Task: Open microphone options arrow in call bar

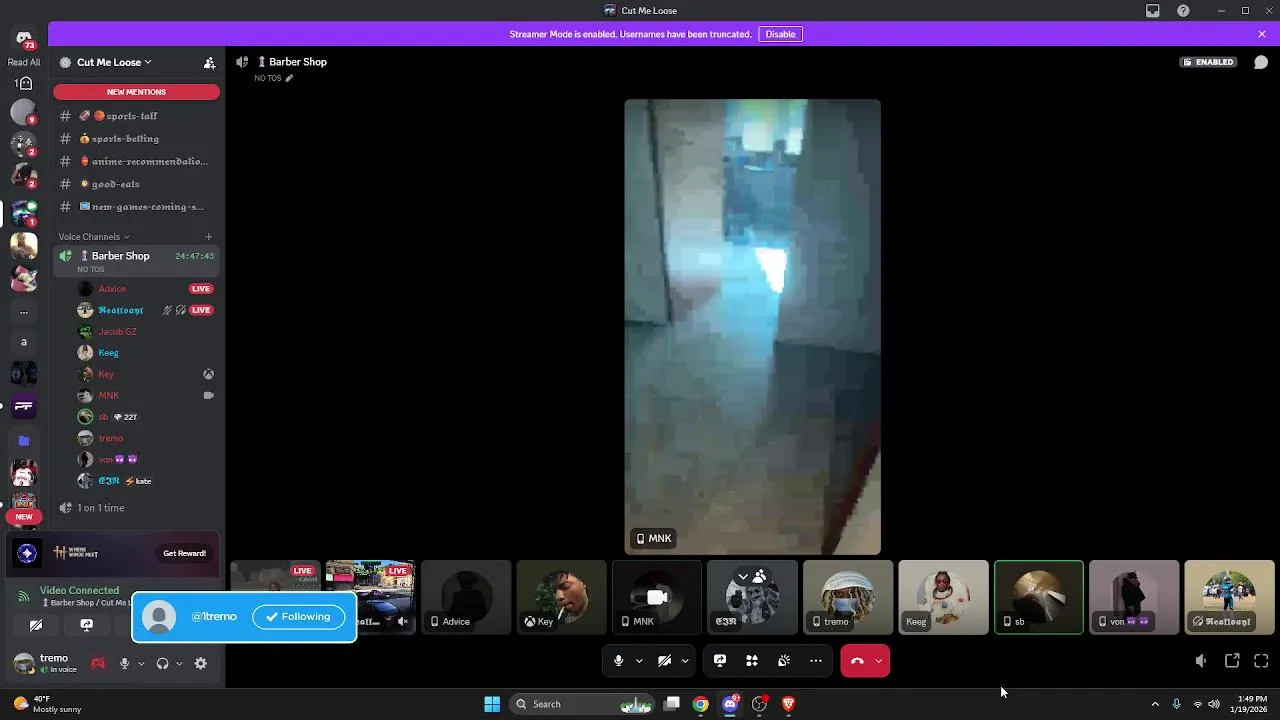Action: tap(639, 661)
